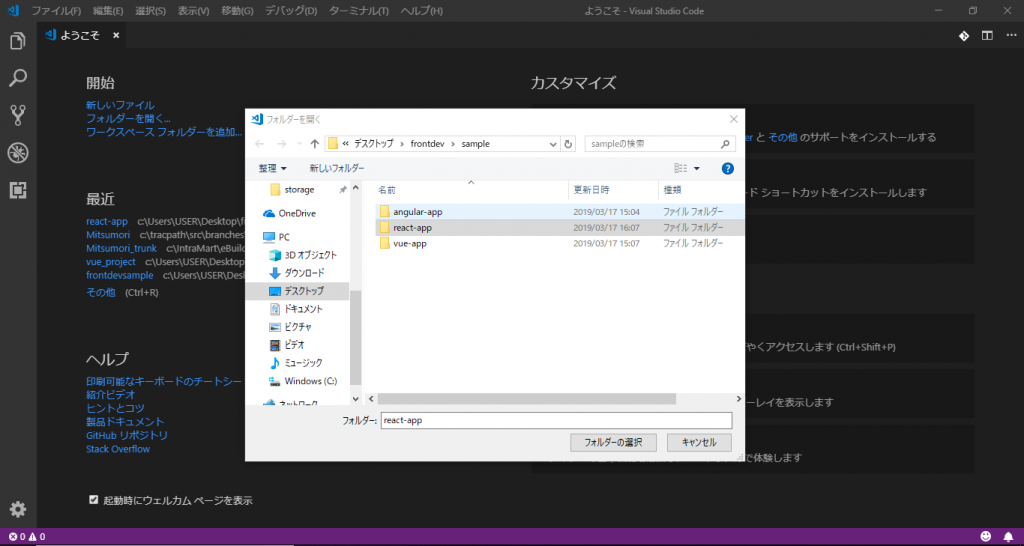The height and width of the screenshot is (546, 1024).
Task: Close the ようこそ tab
Action: pos(116,36)
